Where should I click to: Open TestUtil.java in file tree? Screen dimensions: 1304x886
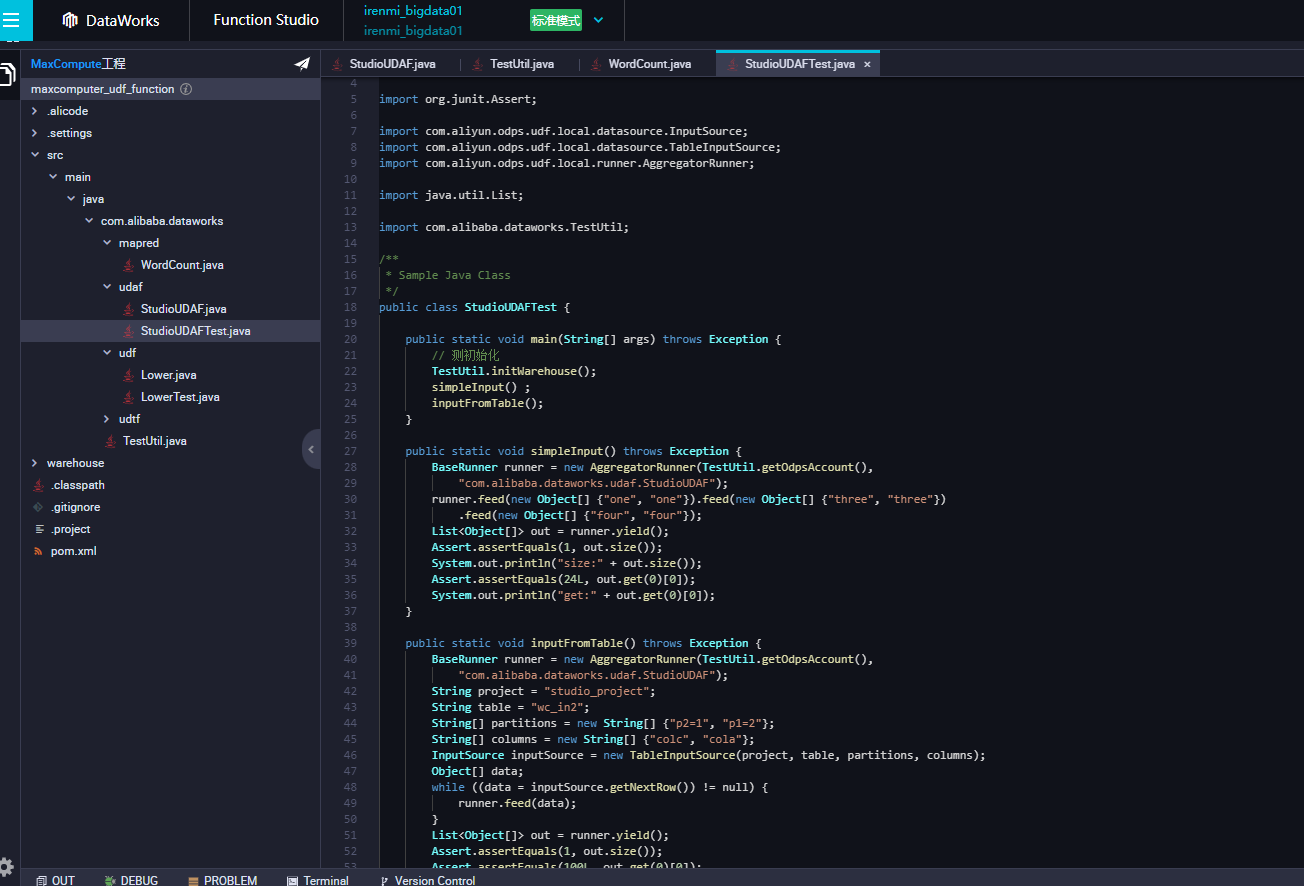tap(154, 441)
